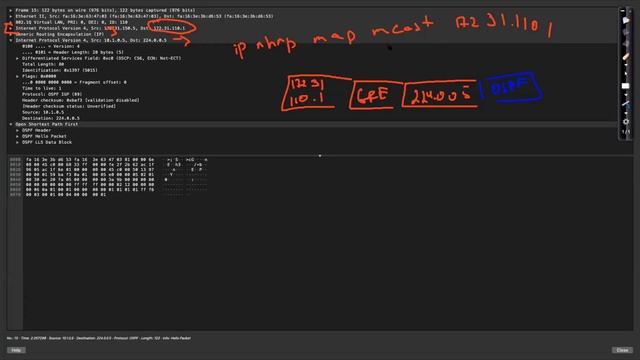
Task: Expand the 802.1Q Virtual LAN row
Action: point(11,22)
